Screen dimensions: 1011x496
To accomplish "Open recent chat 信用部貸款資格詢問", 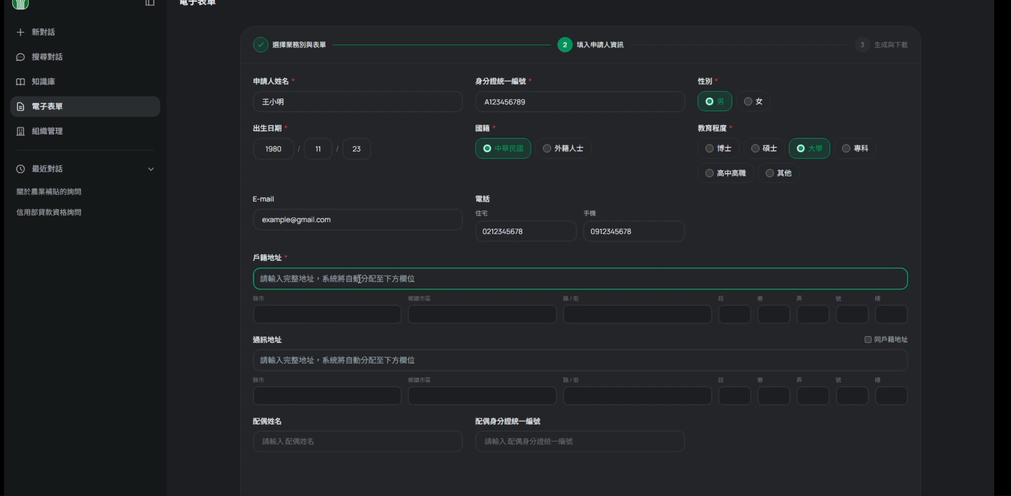I will pyautogui.click(x=48, y=212).
